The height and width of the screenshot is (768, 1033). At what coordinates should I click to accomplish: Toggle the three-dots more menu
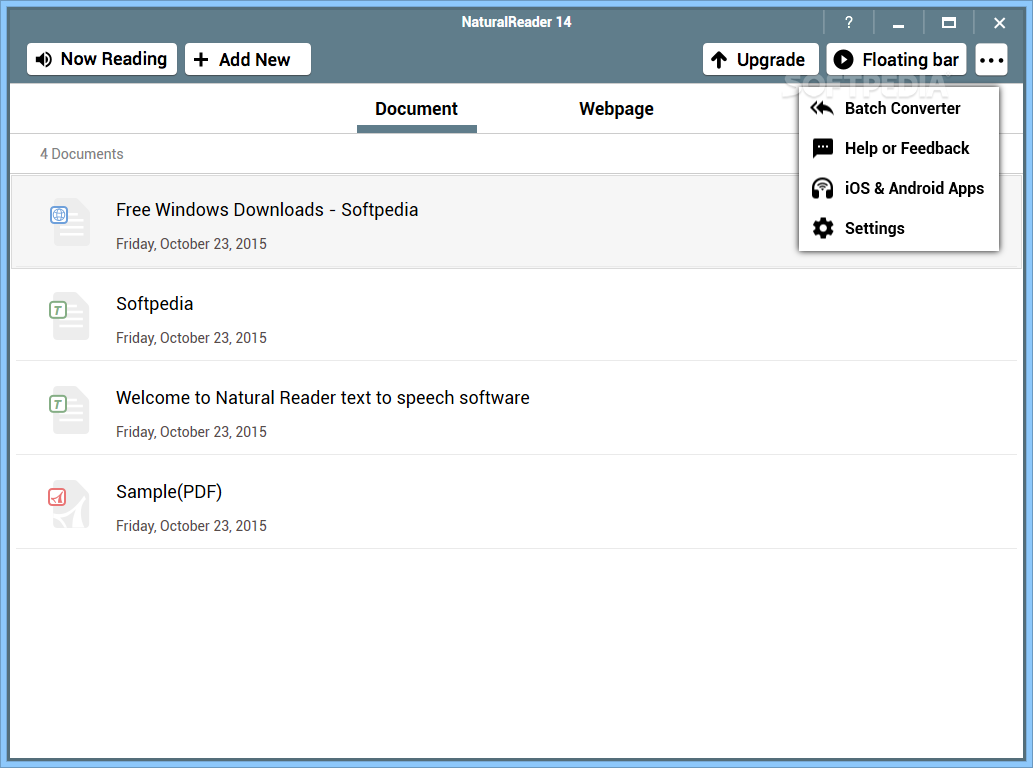point(991,60)
